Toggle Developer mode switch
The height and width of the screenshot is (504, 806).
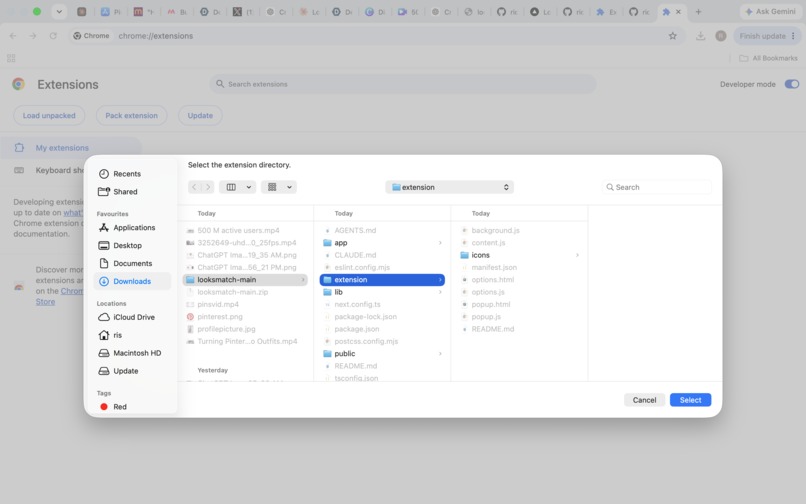[x=792, y=84]
